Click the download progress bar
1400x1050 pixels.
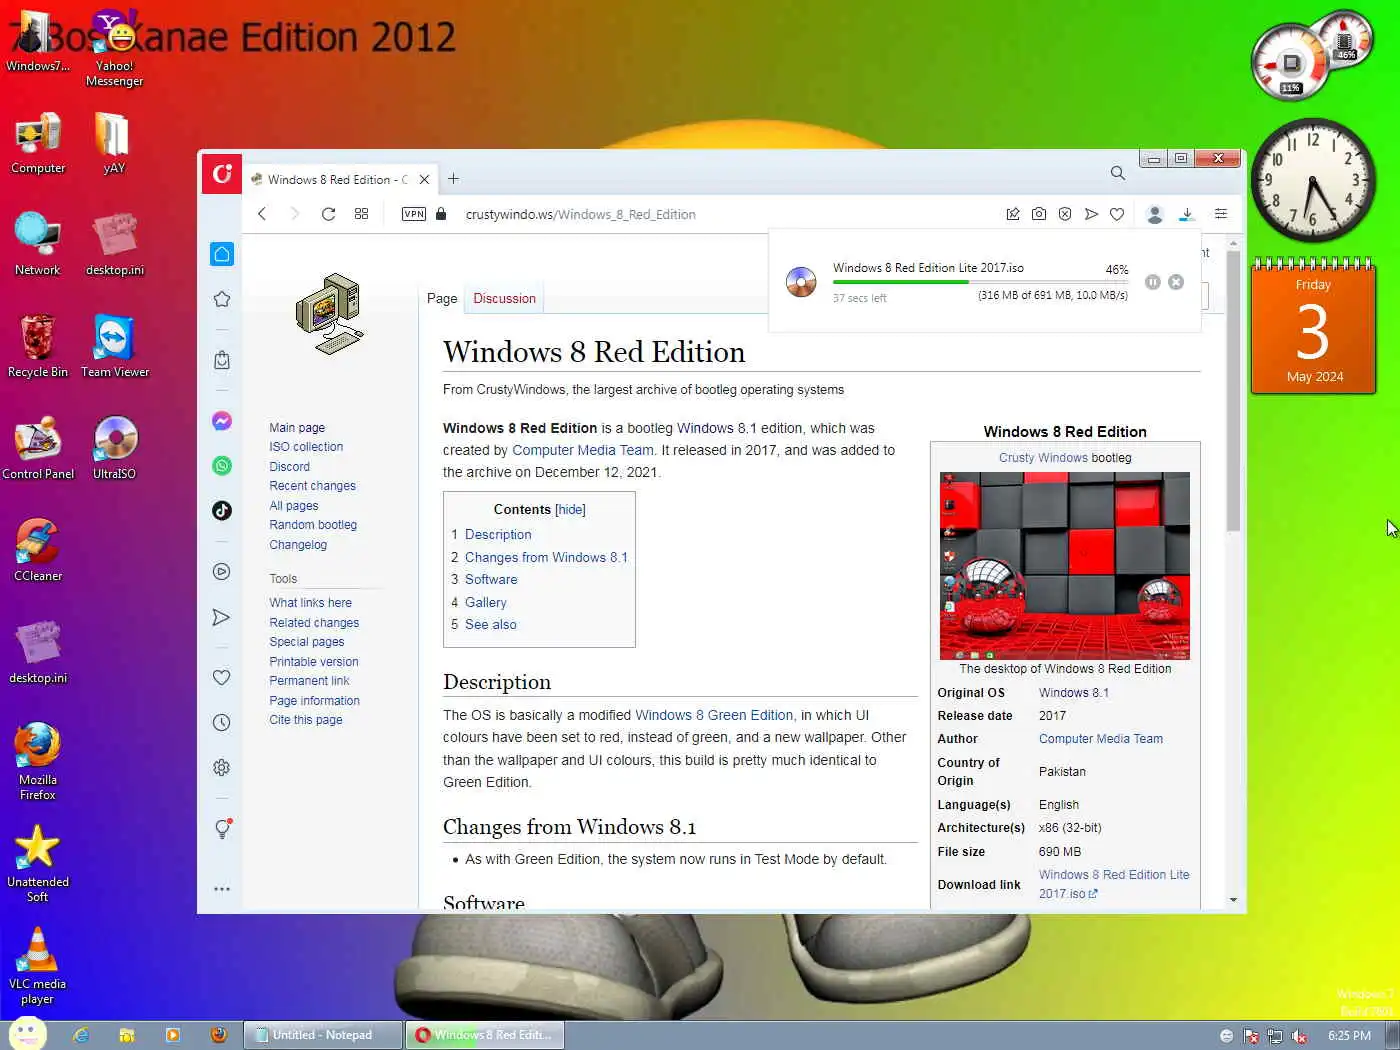pyautogui.click(x=980, y=282)
